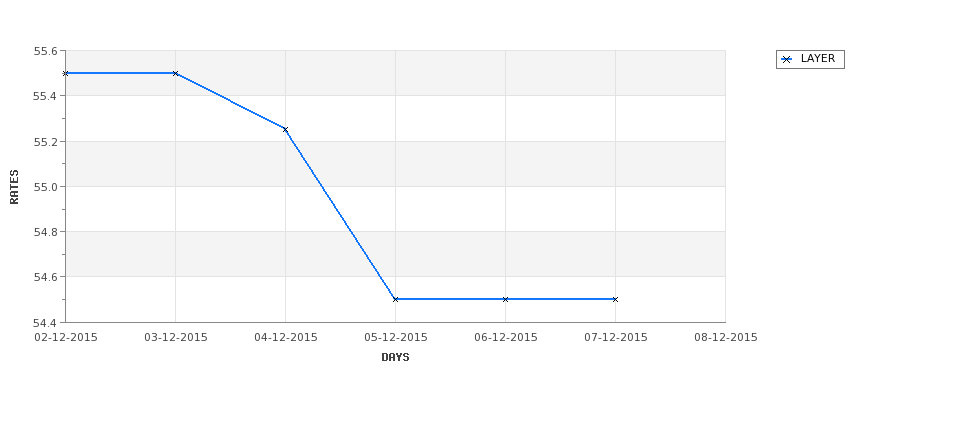Click the LAYER legend marker icon
The height and width of the screenshot is (429, 975).
(787, 60)
